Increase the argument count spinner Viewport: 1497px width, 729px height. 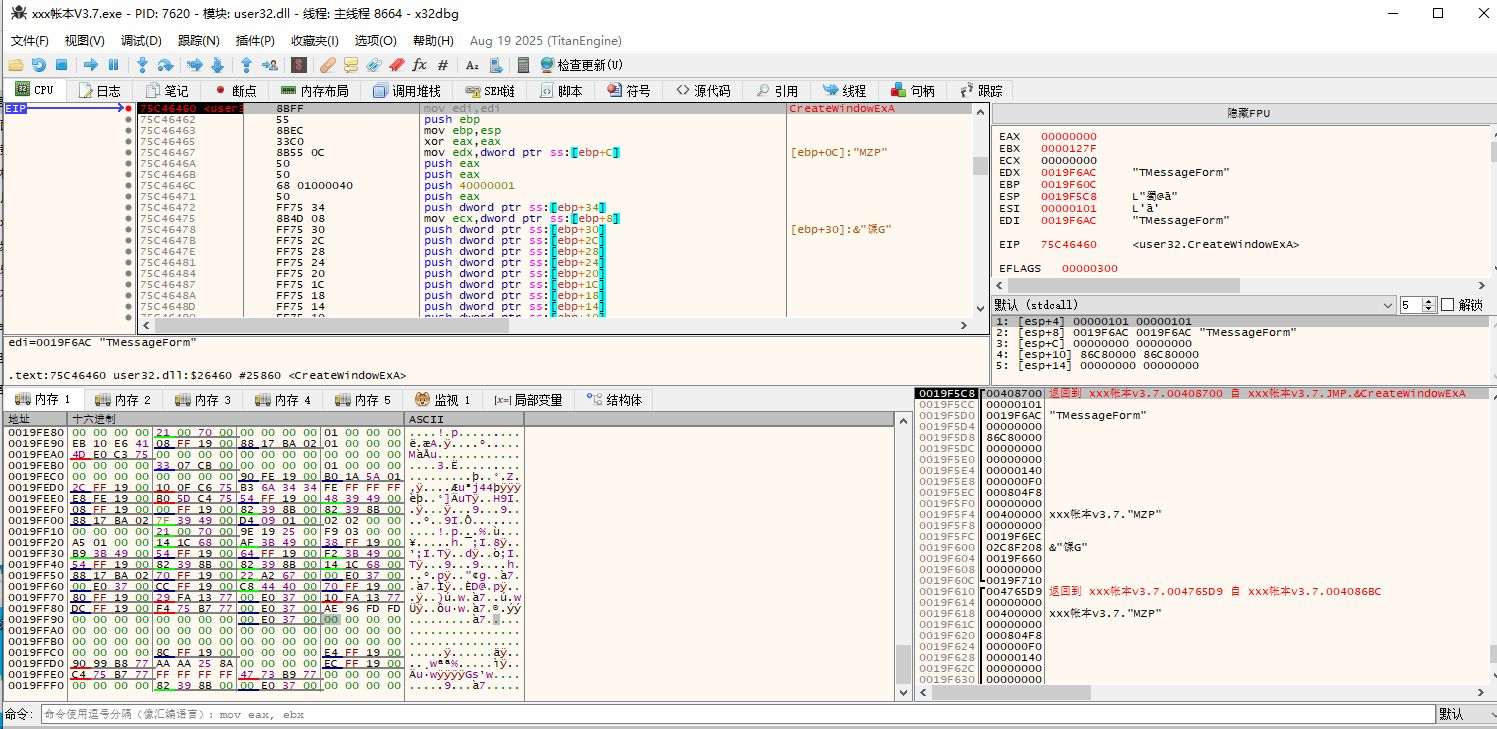pos(1428,300)
